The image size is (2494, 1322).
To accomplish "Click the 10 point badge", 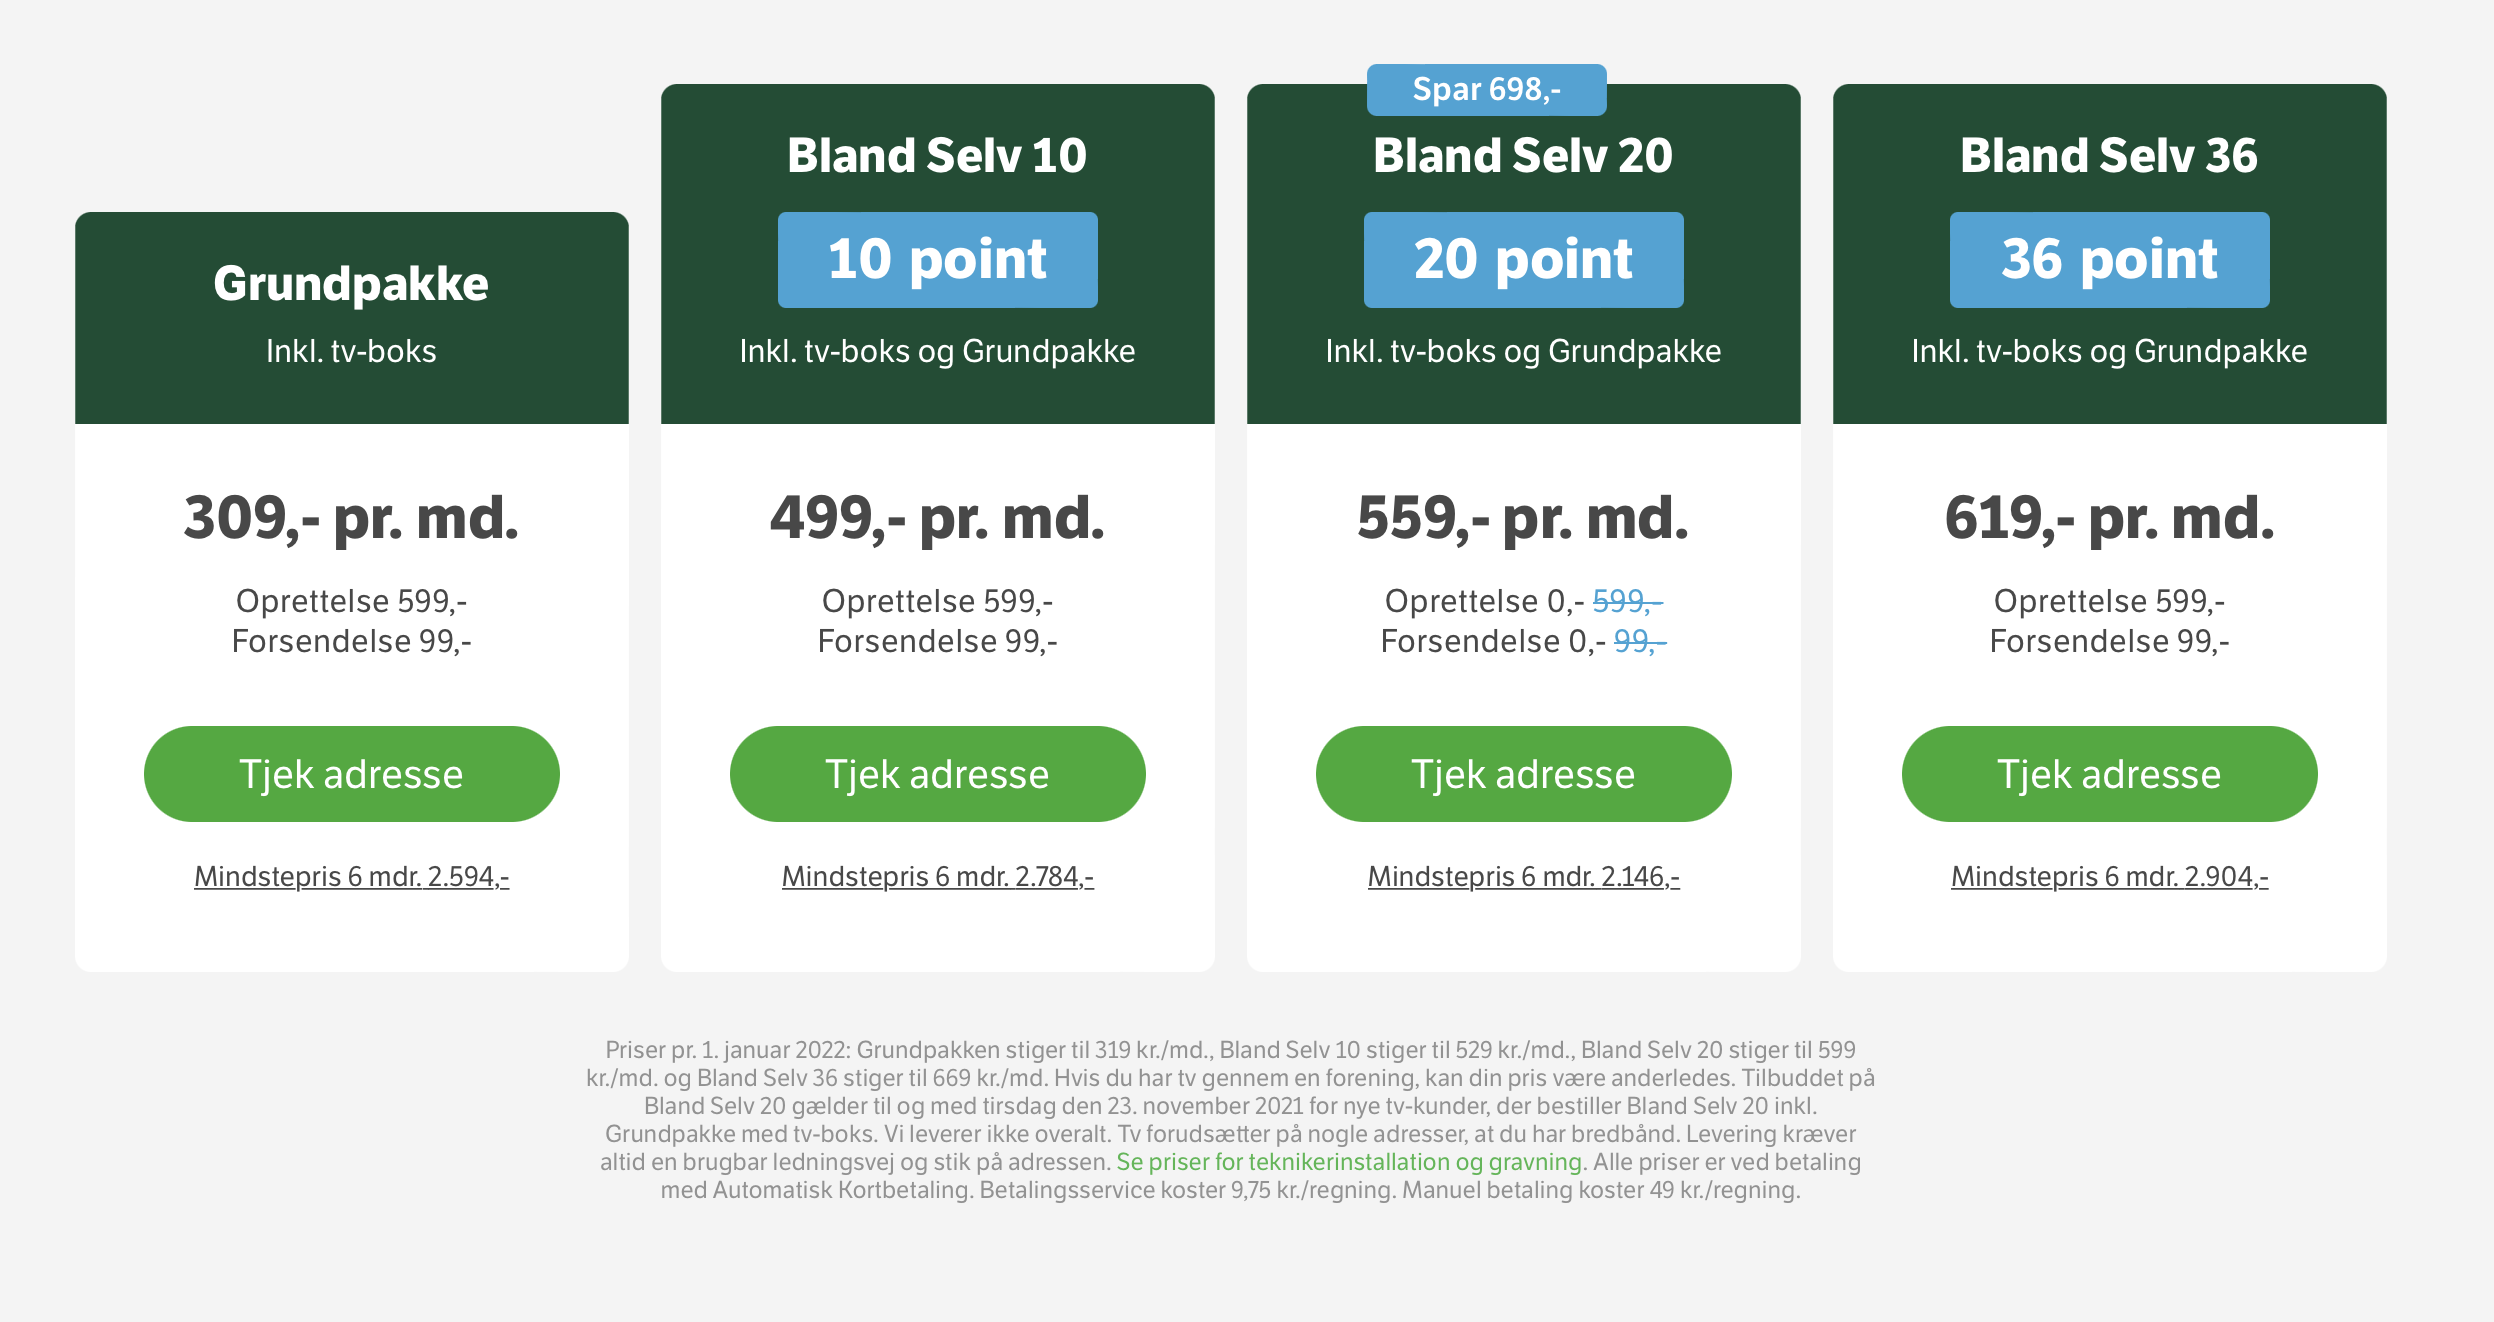I will click(937, 259).
